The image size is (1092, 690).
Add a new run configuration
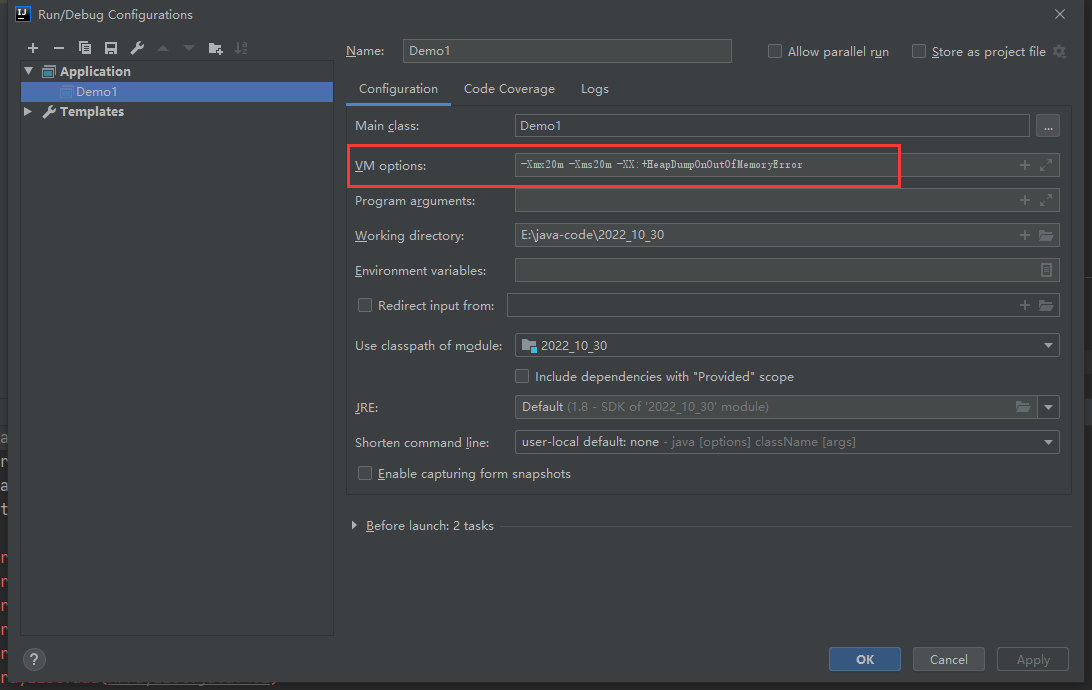(32, 48)
